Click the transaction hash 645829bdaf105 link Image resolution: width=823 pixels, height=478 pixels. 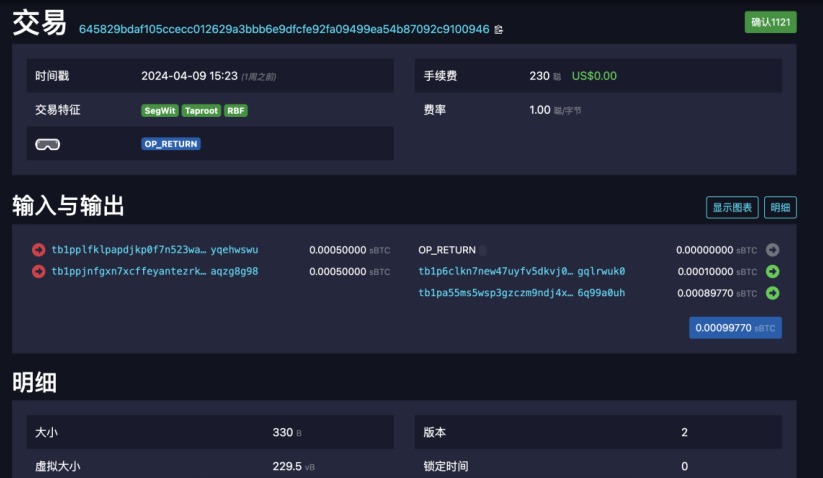click(x=284, y=30)
